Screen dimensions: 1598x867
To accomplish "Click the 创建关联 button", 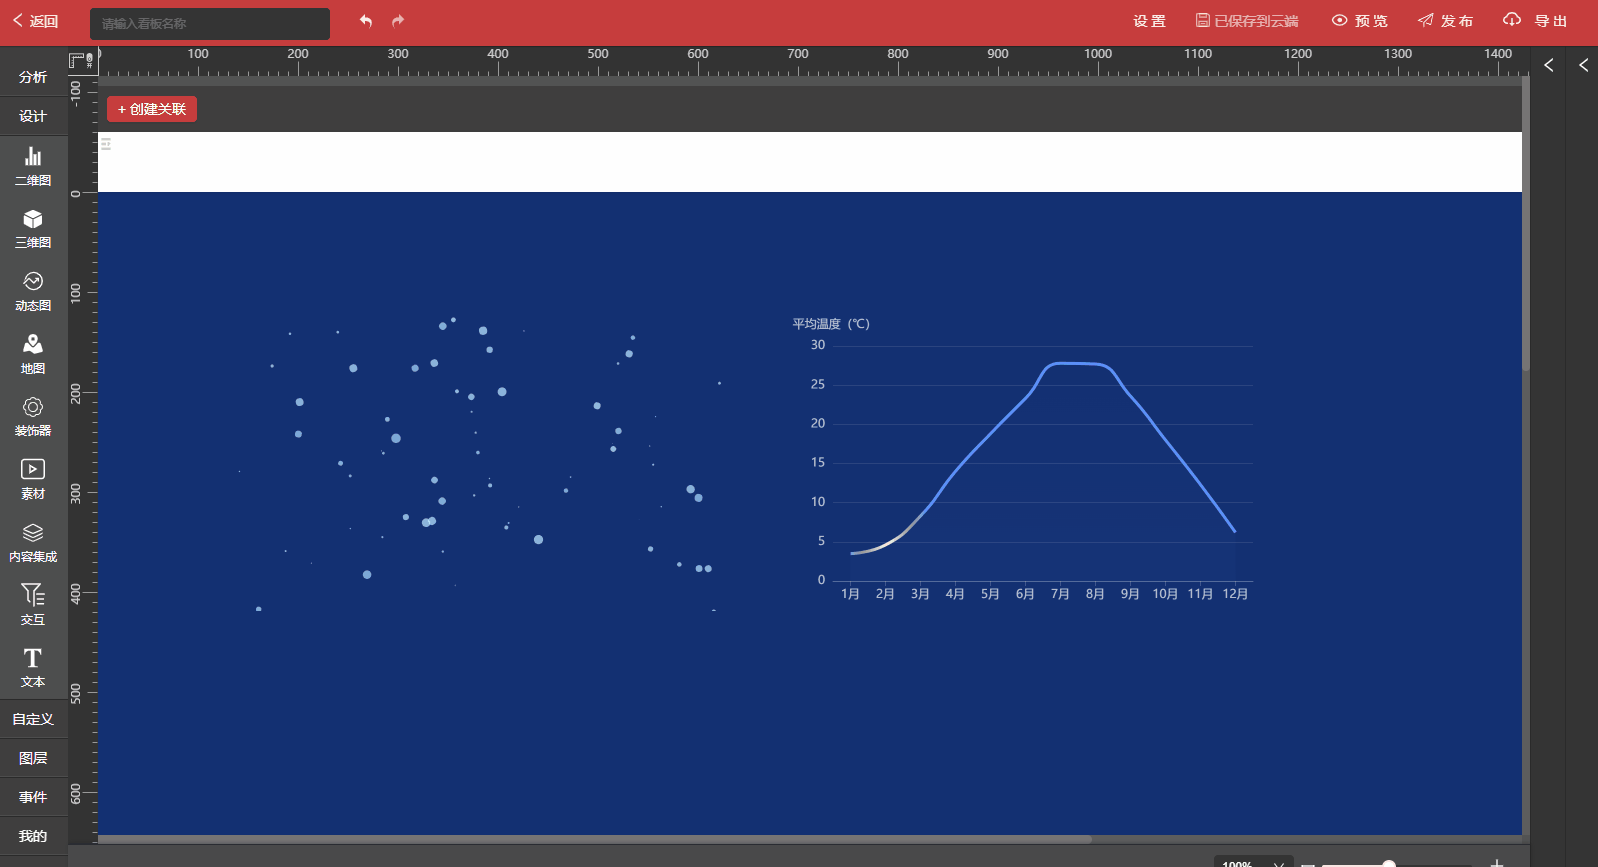I will pyautogui.click(x=152, y=109).
